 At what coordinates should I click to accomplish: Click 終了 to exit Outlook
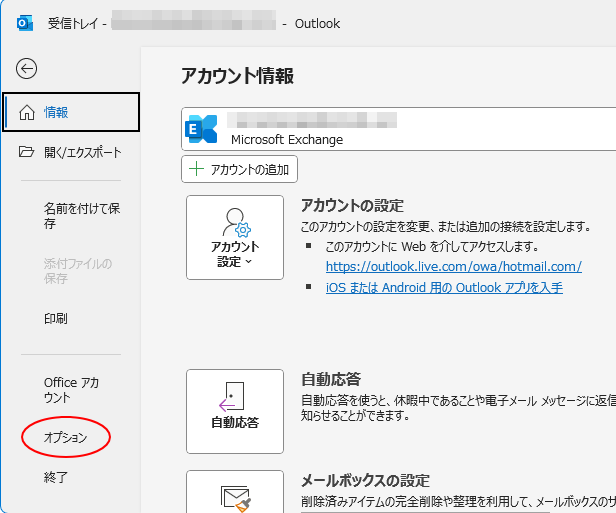(x=55, y=477)
